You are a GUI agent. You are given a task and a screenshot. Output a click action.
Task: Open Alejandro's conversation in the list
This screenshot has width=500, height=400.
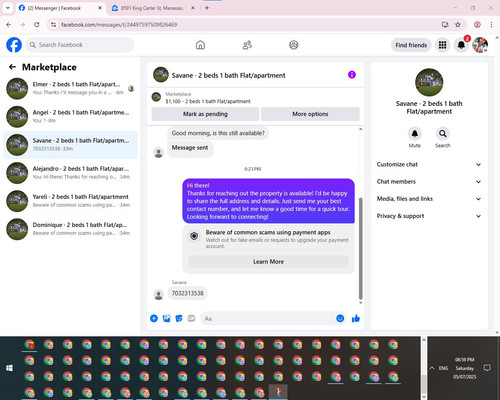coord(70,173)
